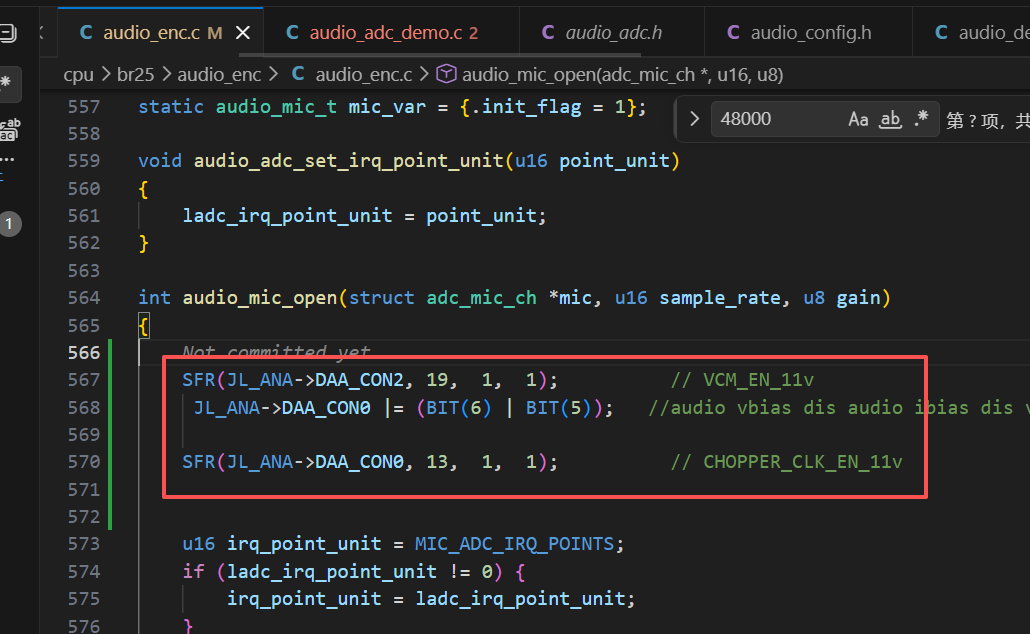The height and width of the screenshot is (634, 1030).
Task: Click the C file icon in the breadcrumb
Action: (x=298, y=74)
